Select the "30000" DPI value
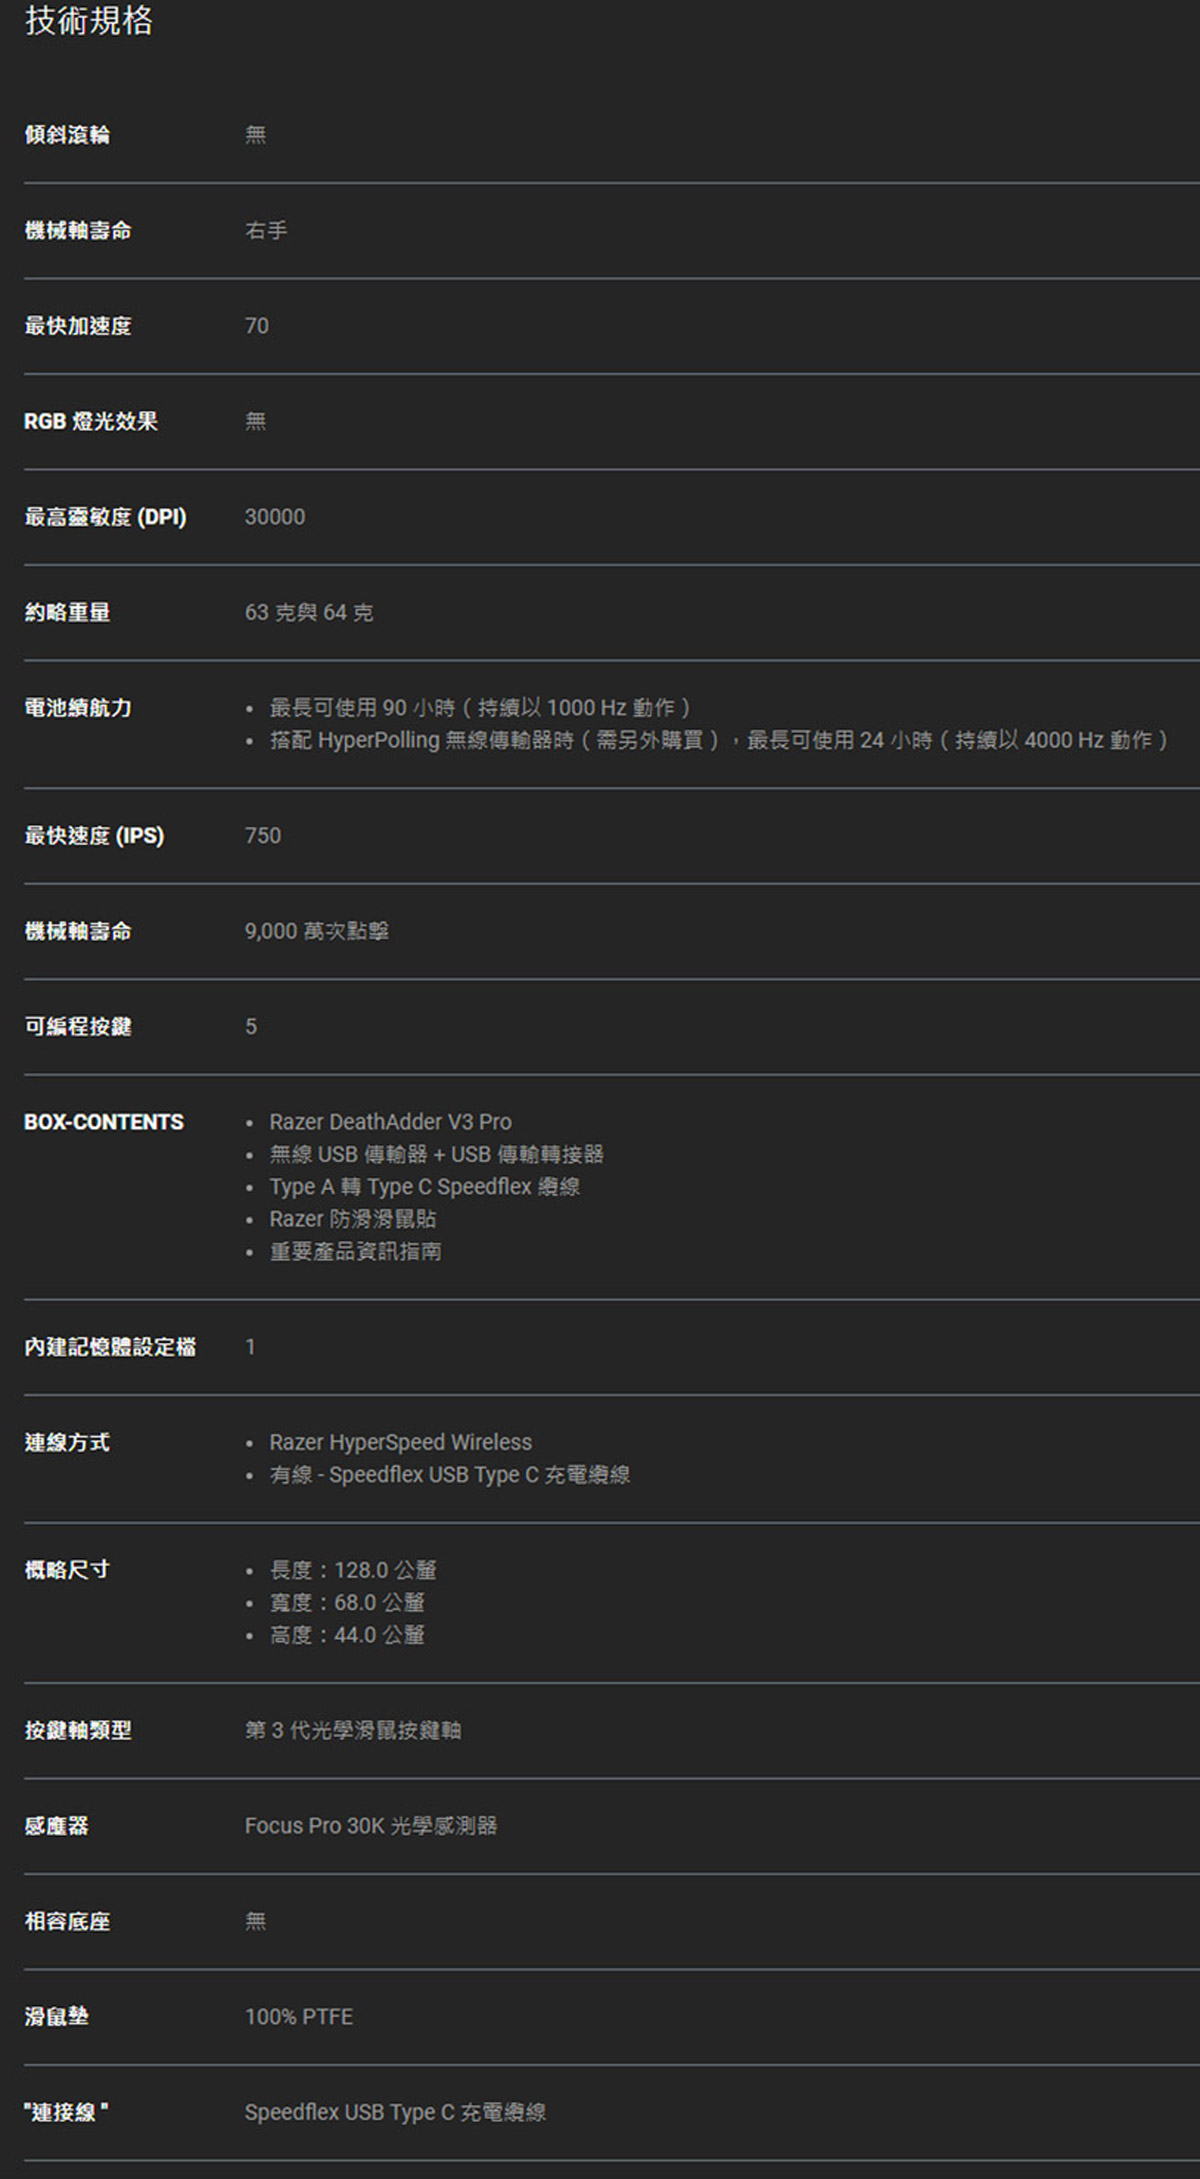1200x2179 pixels. (275, 517)
